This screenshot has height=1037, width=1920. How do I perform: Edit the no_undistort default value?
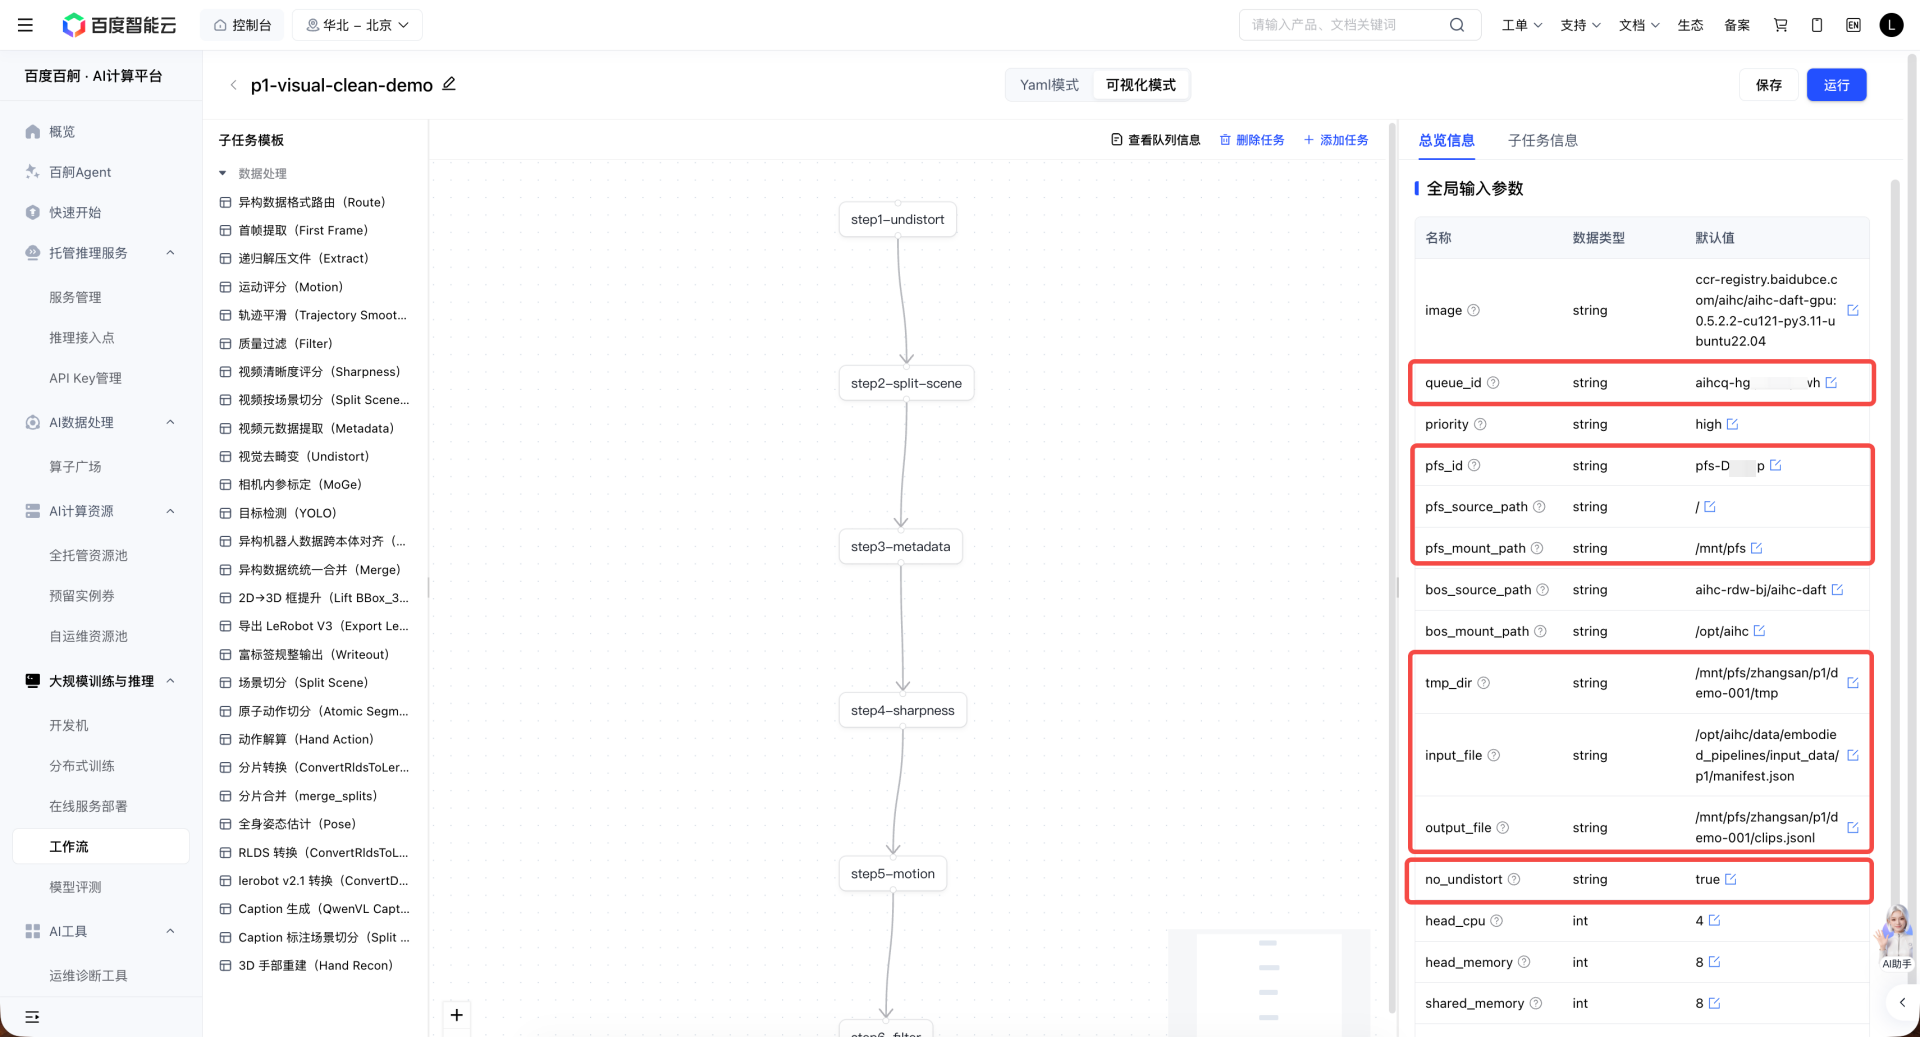coord(1730,879)
